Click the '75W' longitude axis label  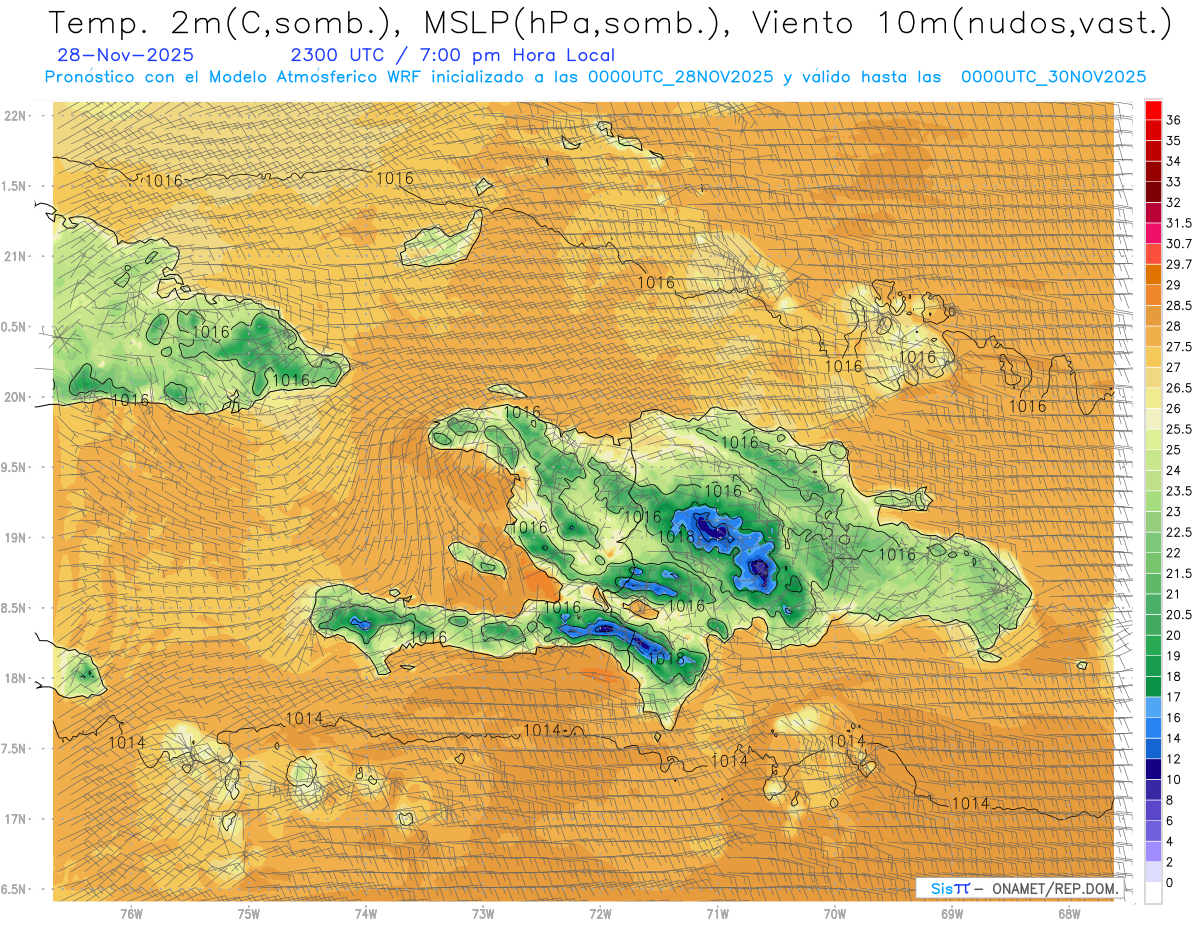[248, 915]
